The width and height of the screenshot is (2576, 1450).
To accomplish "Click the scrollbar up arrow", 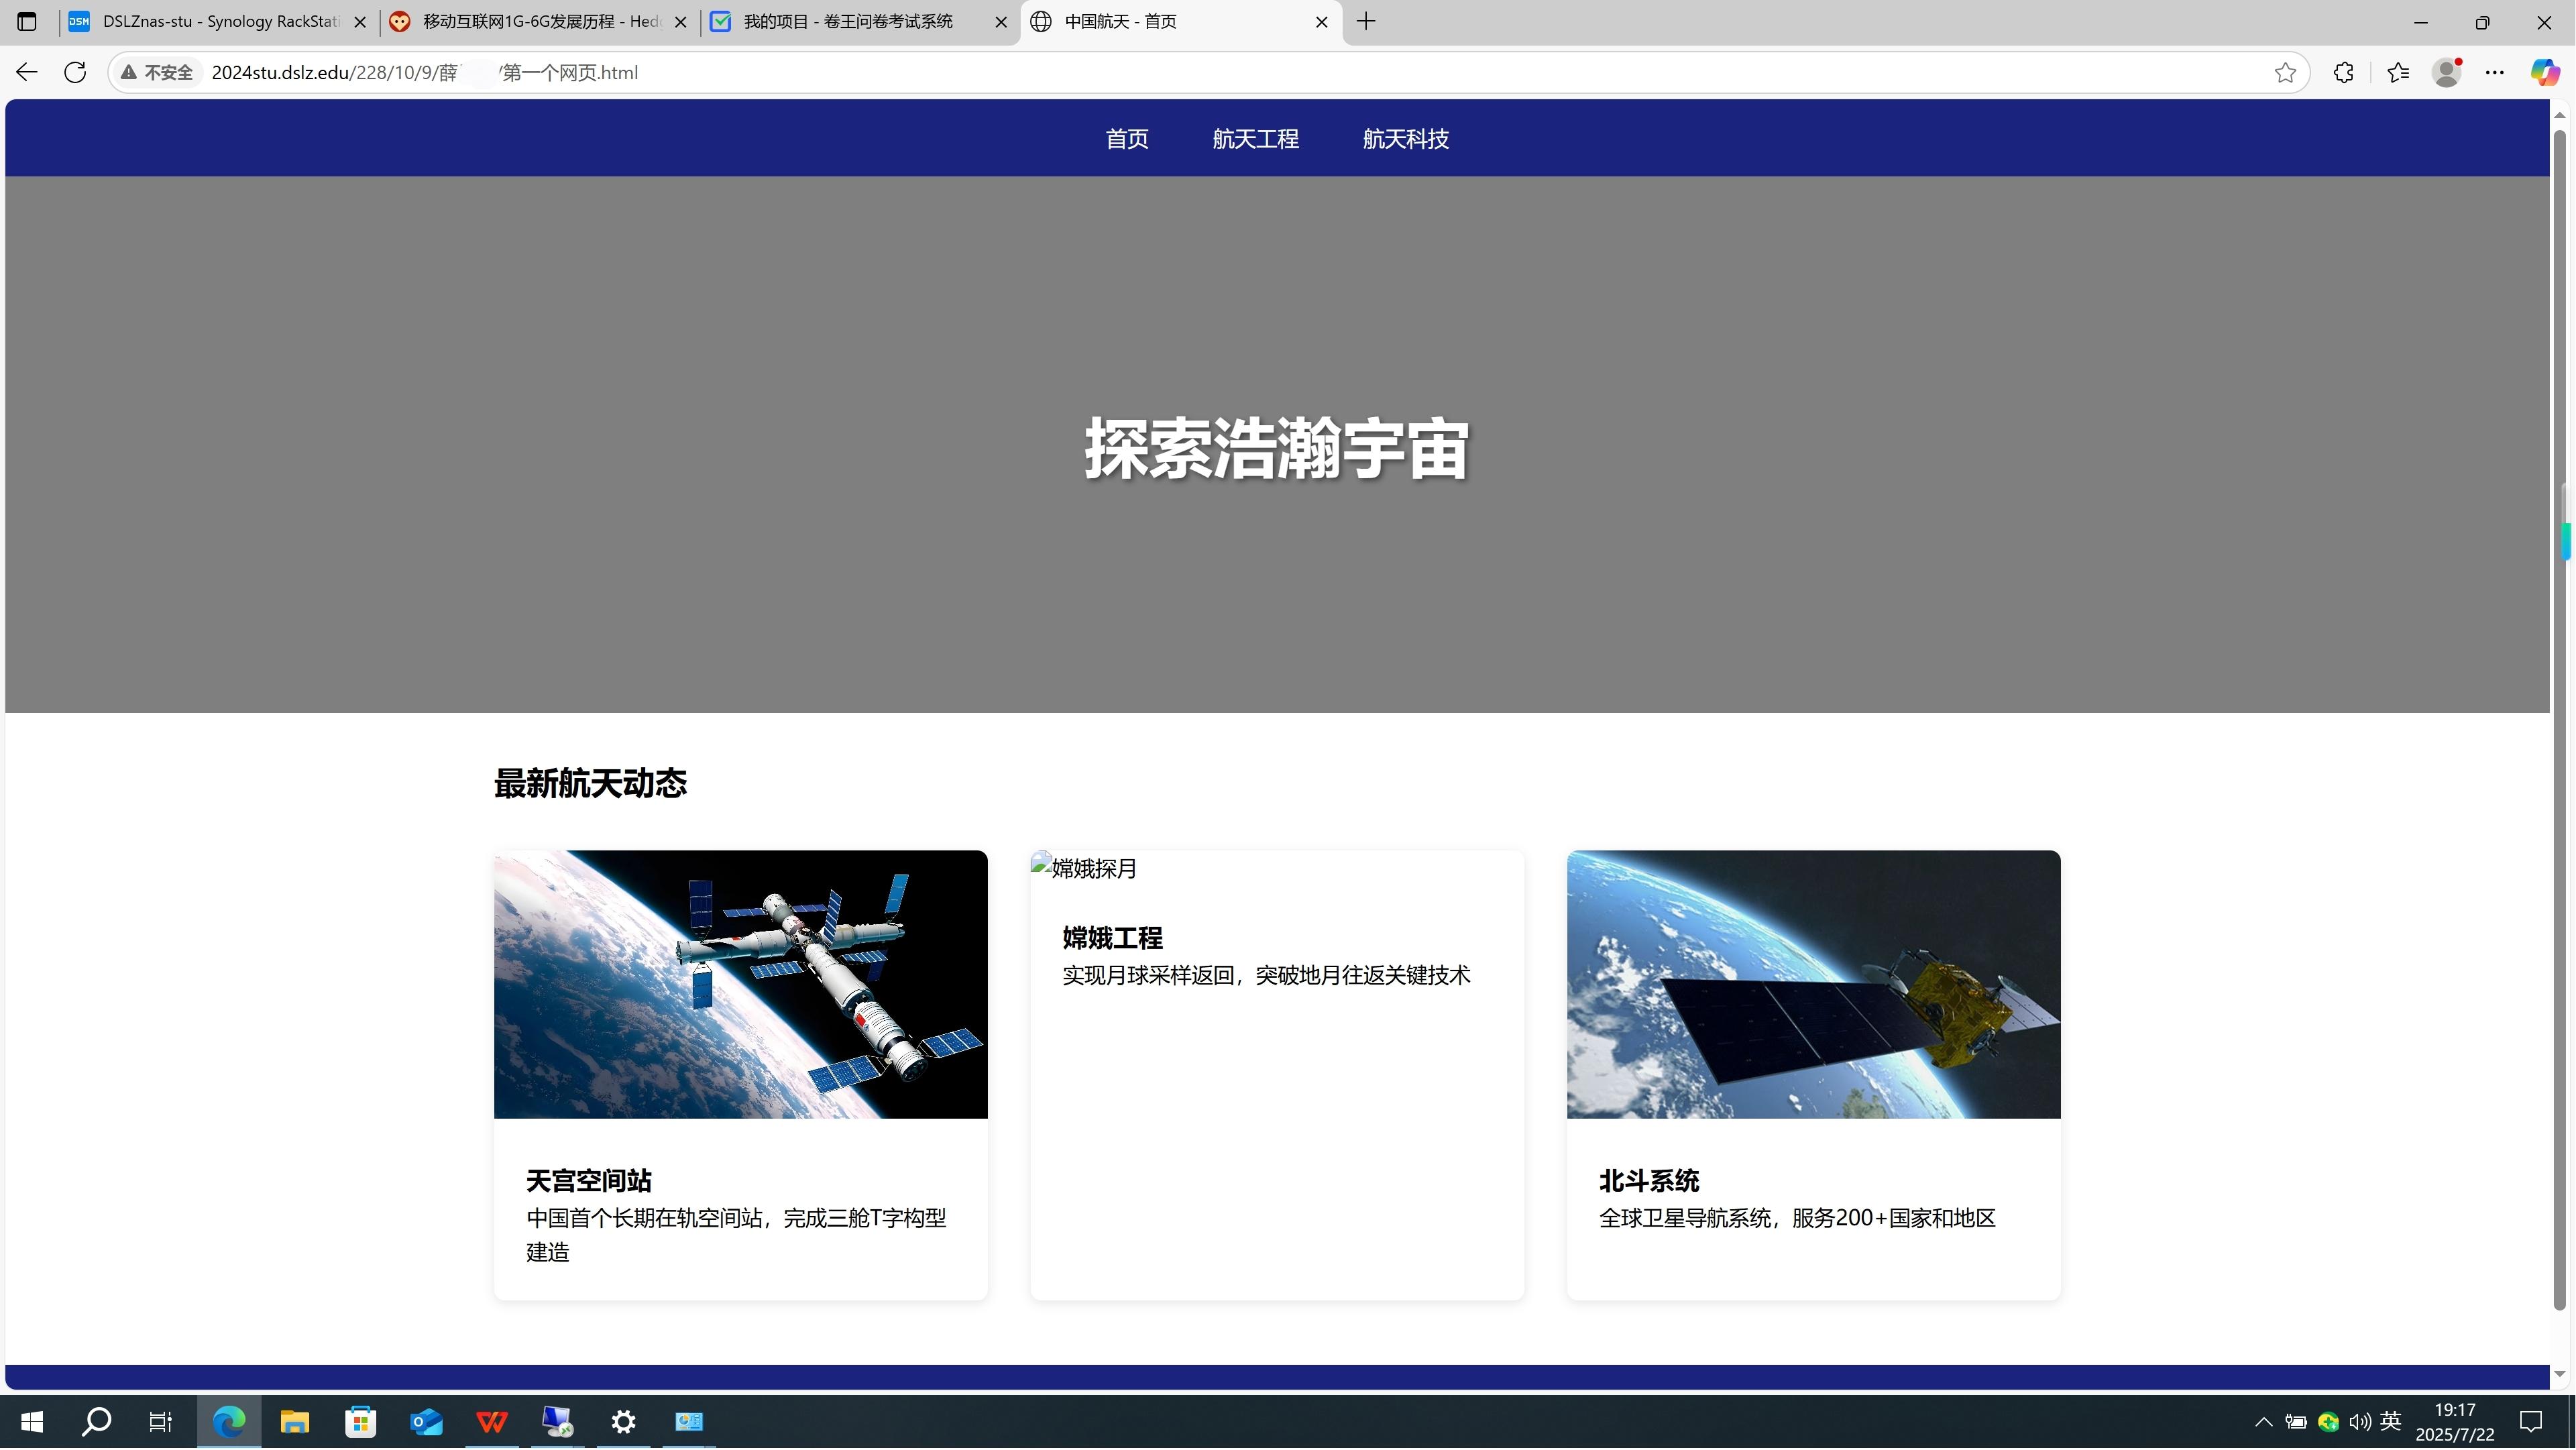I will pyautogui.click(x=2560, y=115).
